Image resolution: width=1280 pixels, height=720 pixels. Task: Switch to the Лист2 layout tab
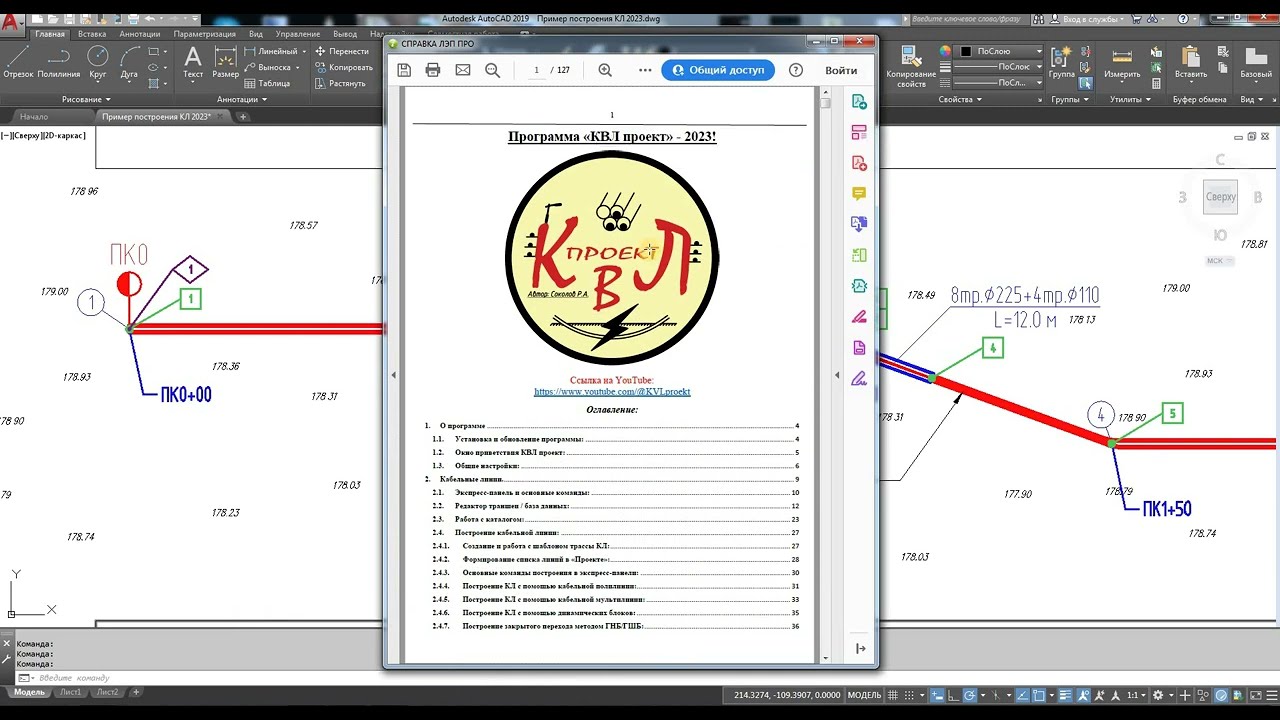[x=107, y=692]
